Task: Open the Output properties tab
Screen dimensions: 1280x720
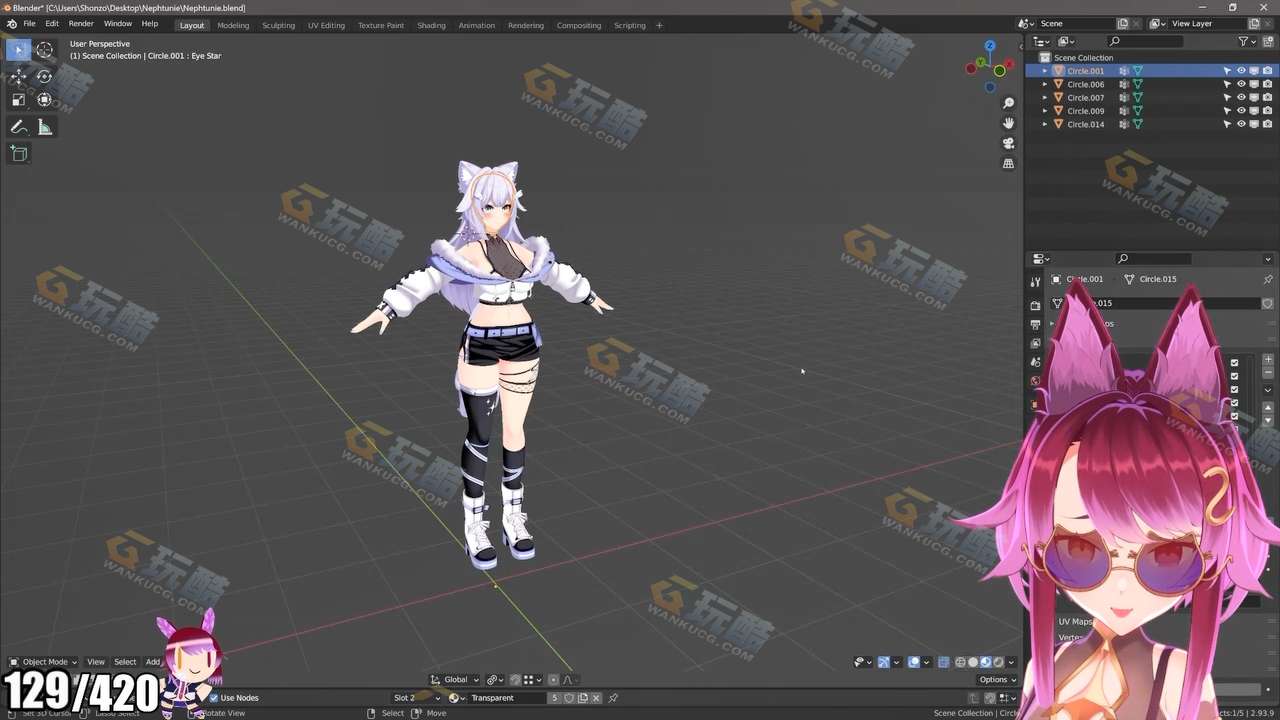Action: pyautogui.click(x=1035, y=324)
